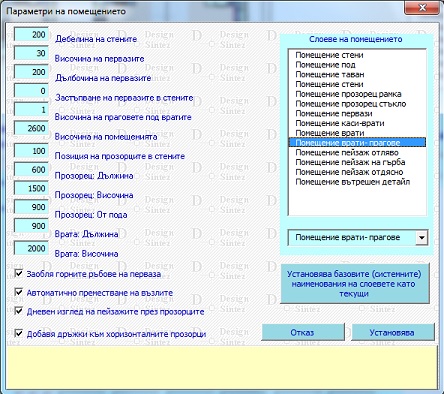Click the 'Прозорец: От пода' field
The image size is (444, 394).
point(31,207)
